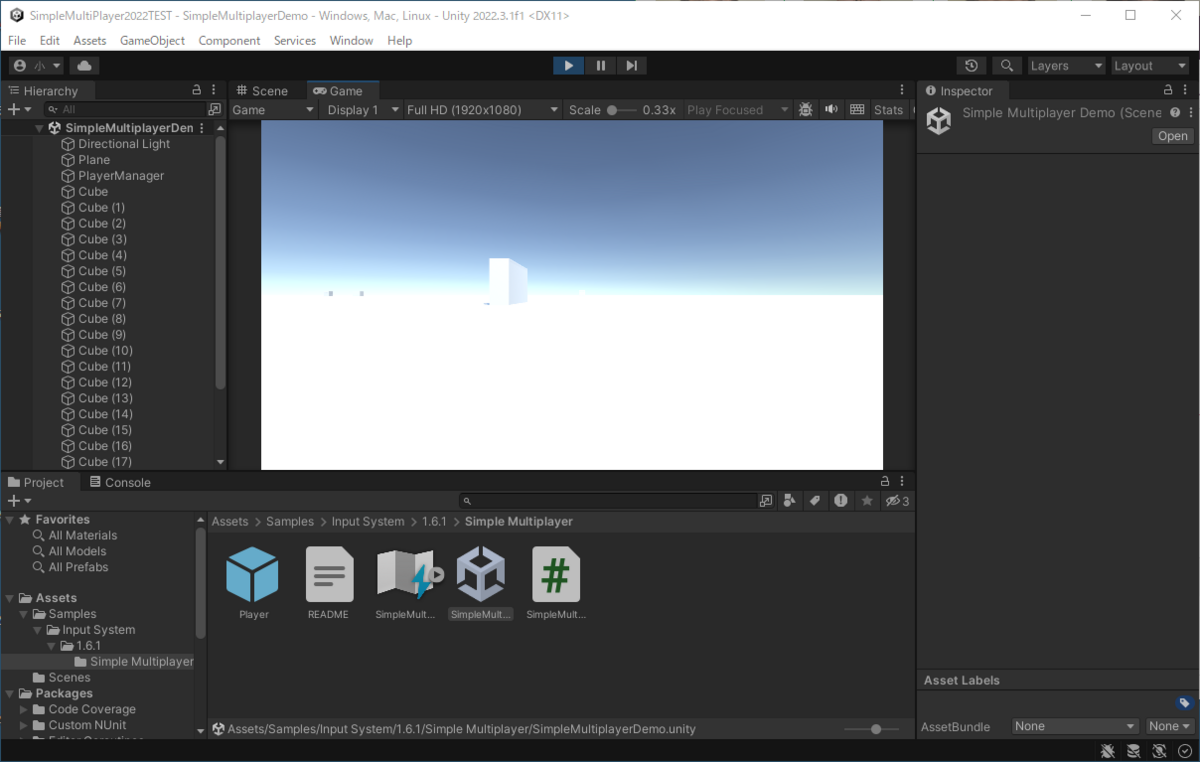The image size is (1200, 762).
Task: Start Play mode
Action: (569, 66)
